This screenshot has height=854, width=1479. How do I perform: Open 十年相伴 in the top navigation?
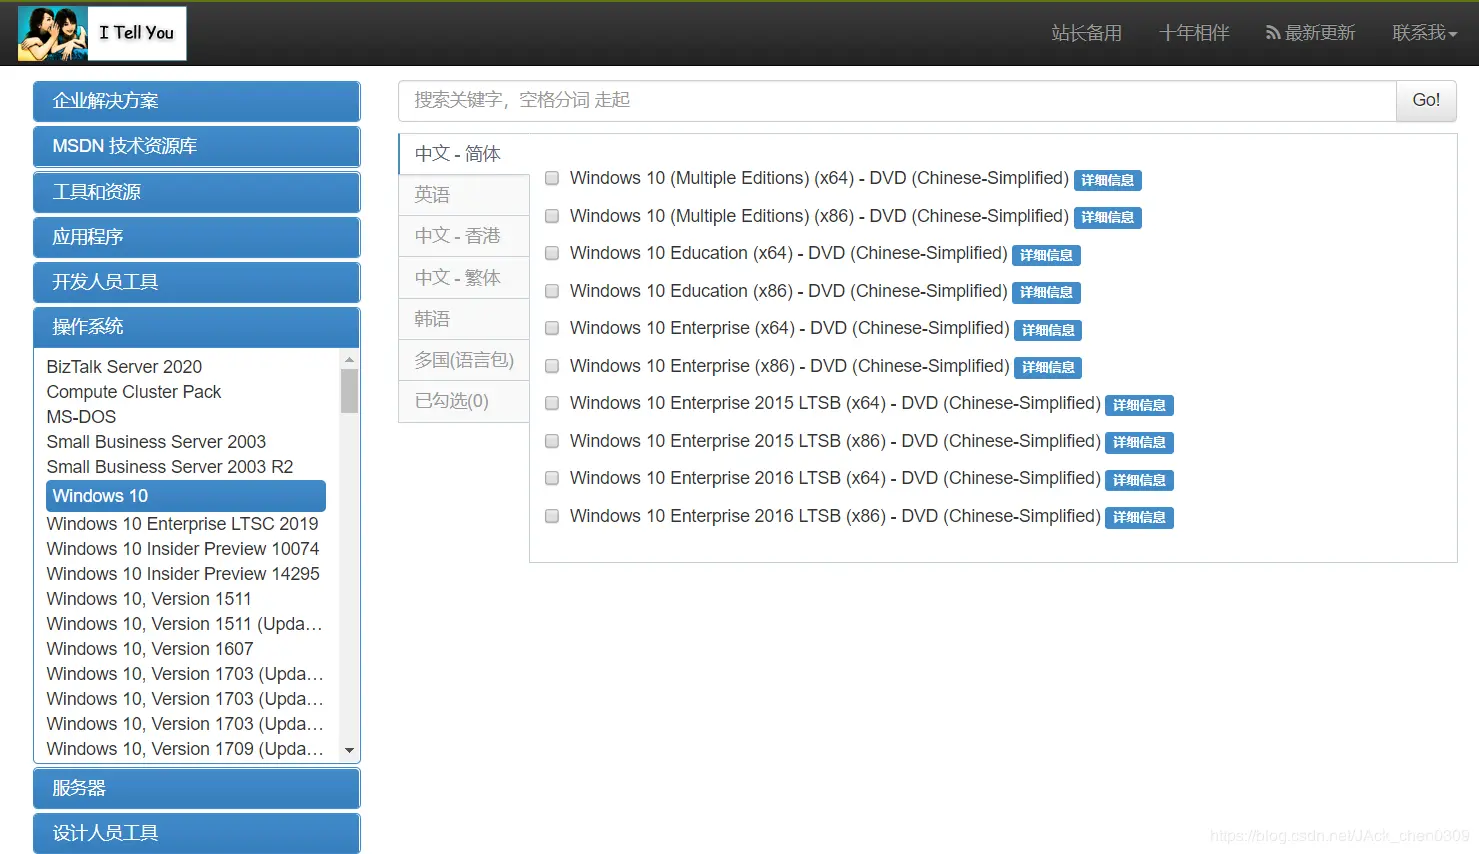[1194, 33]
